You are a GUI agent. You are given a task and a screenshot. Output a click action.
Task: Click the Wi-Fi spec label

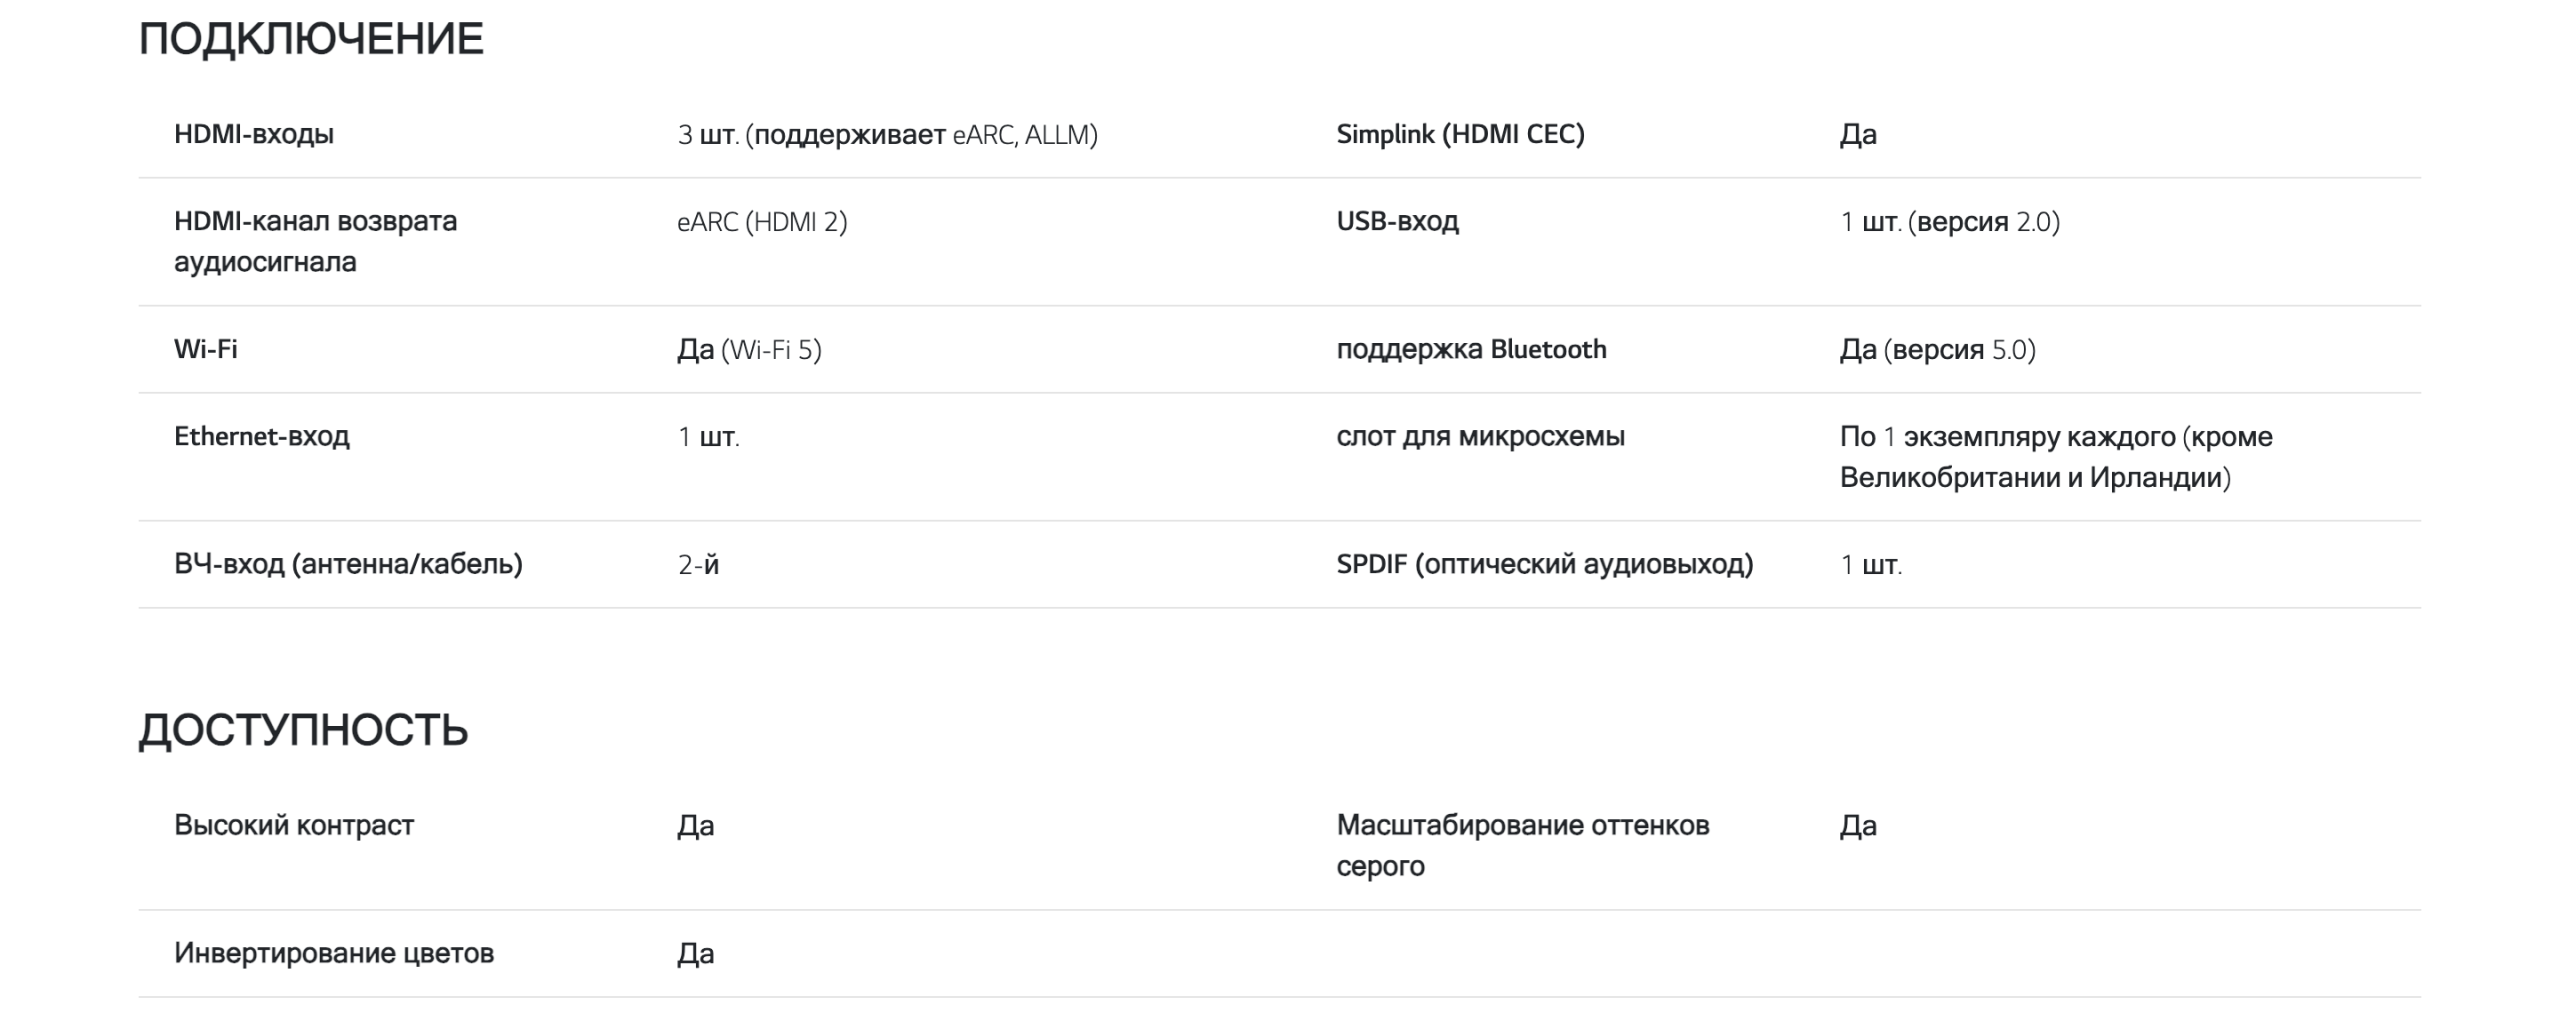click(x=206, y=349)
